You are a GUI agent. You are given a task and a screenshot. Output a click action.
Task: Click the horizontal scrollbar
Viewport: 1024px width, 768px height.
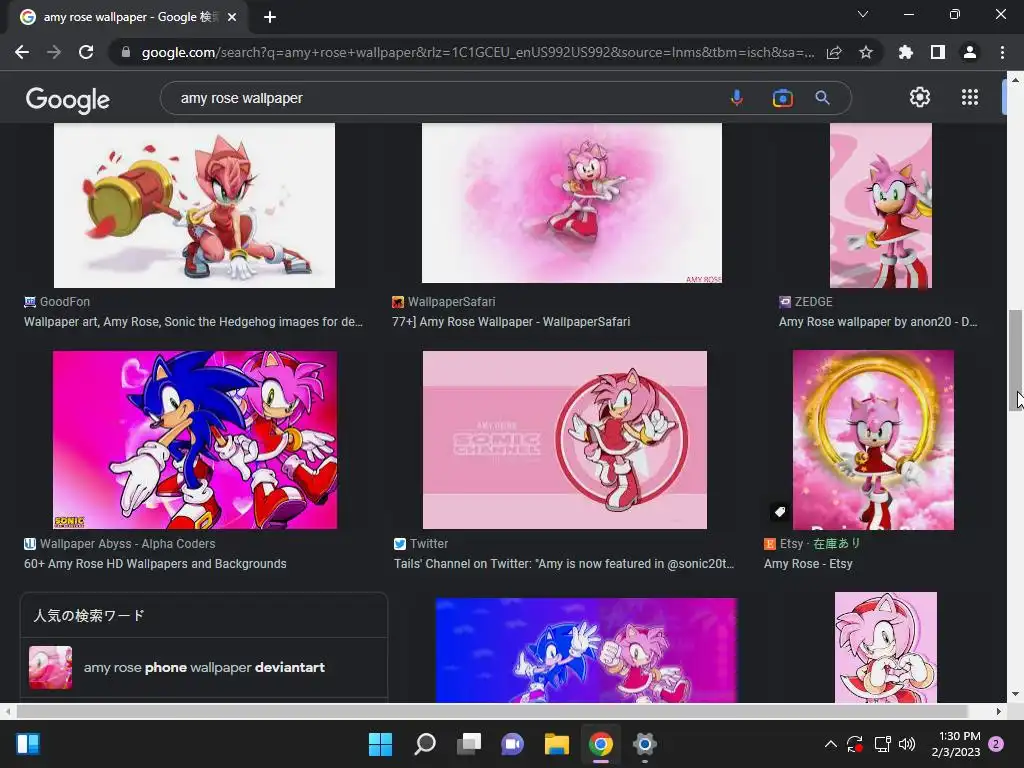(x=491, y=711)
